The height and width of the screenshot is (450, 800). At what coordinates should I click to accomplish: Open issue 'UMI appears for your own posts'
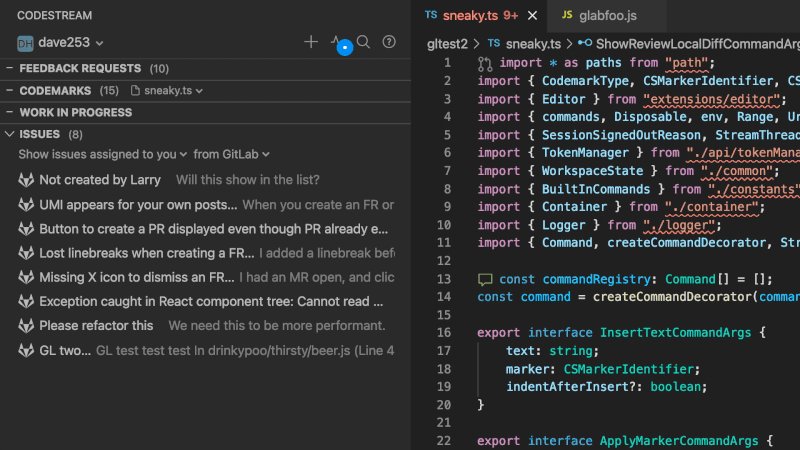click(206, 205)
